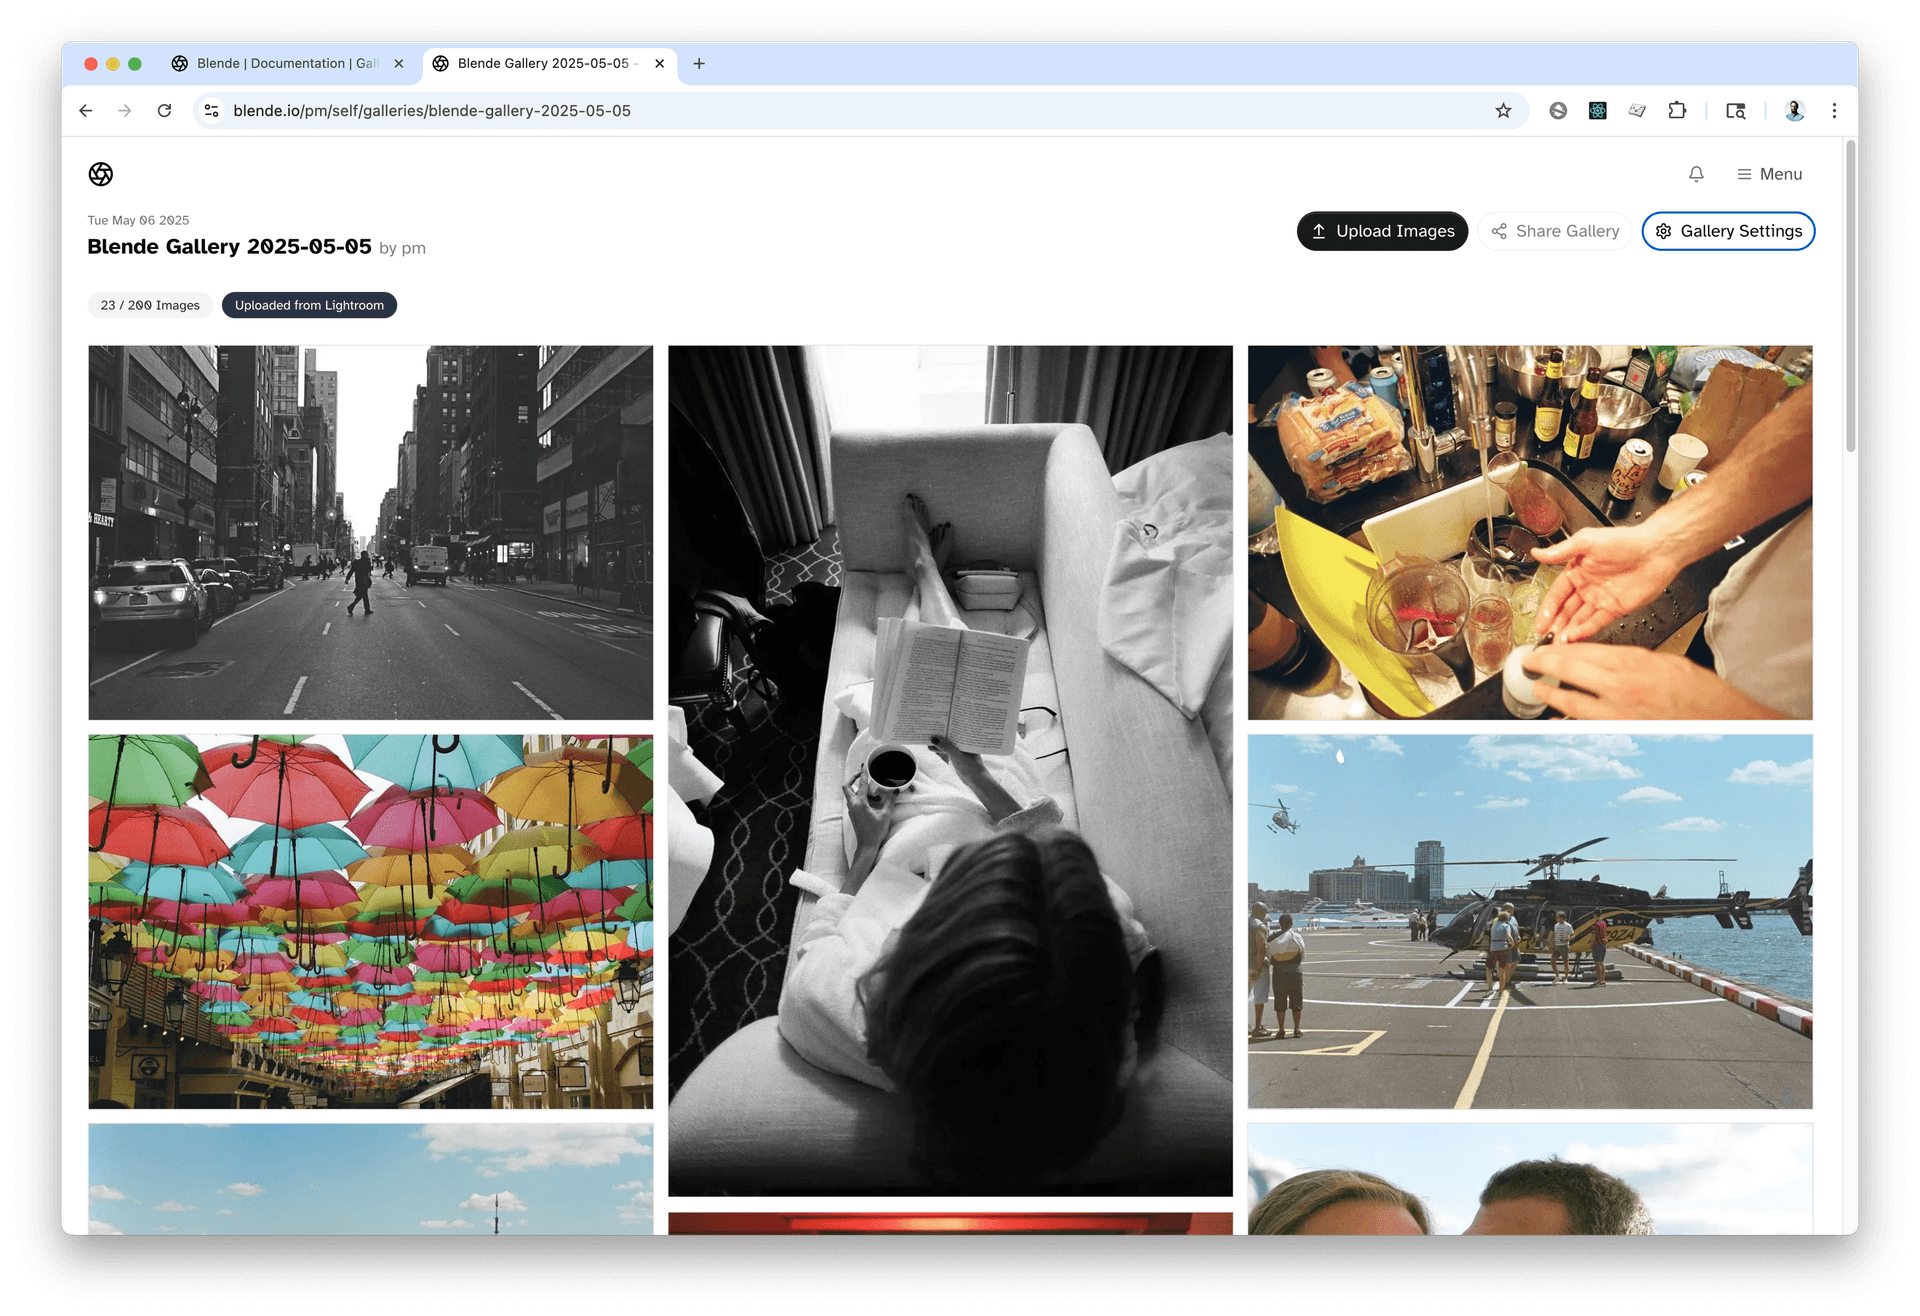Viewport: 1920px width, 1316px height.
Task: Bookmark this page with the star icon
Action: click(1503, 111)
